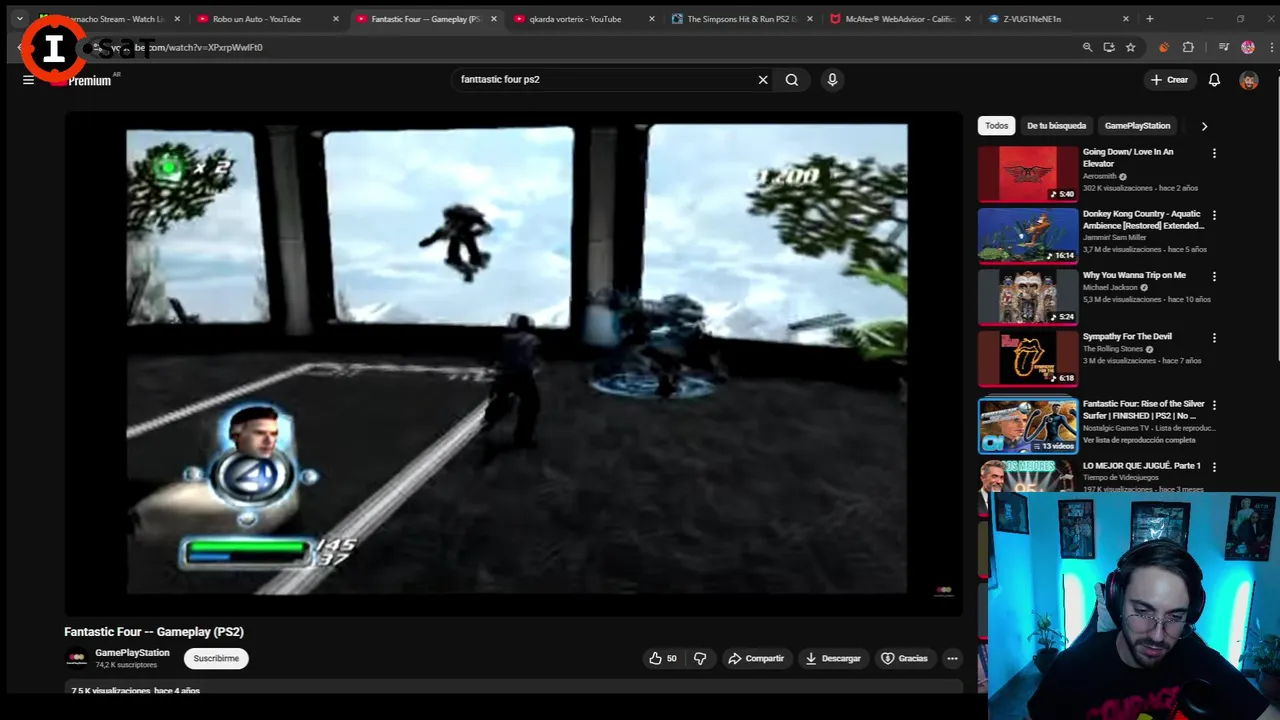Screen dimensions: 1280x720
Task: Click 'The Rolling Stones' channel name
Action: coord(1114,349)
